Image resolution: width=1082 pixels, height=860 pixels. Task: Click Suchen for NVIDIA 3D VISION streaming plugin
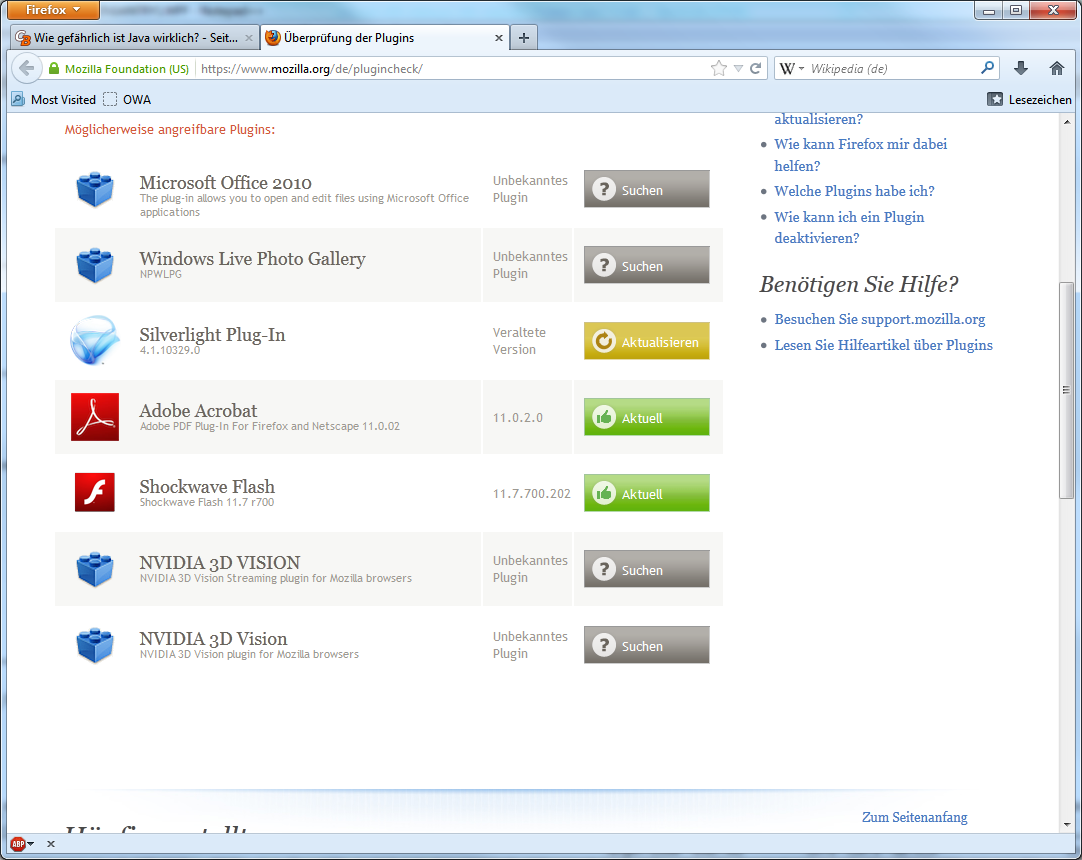(647, 569)
